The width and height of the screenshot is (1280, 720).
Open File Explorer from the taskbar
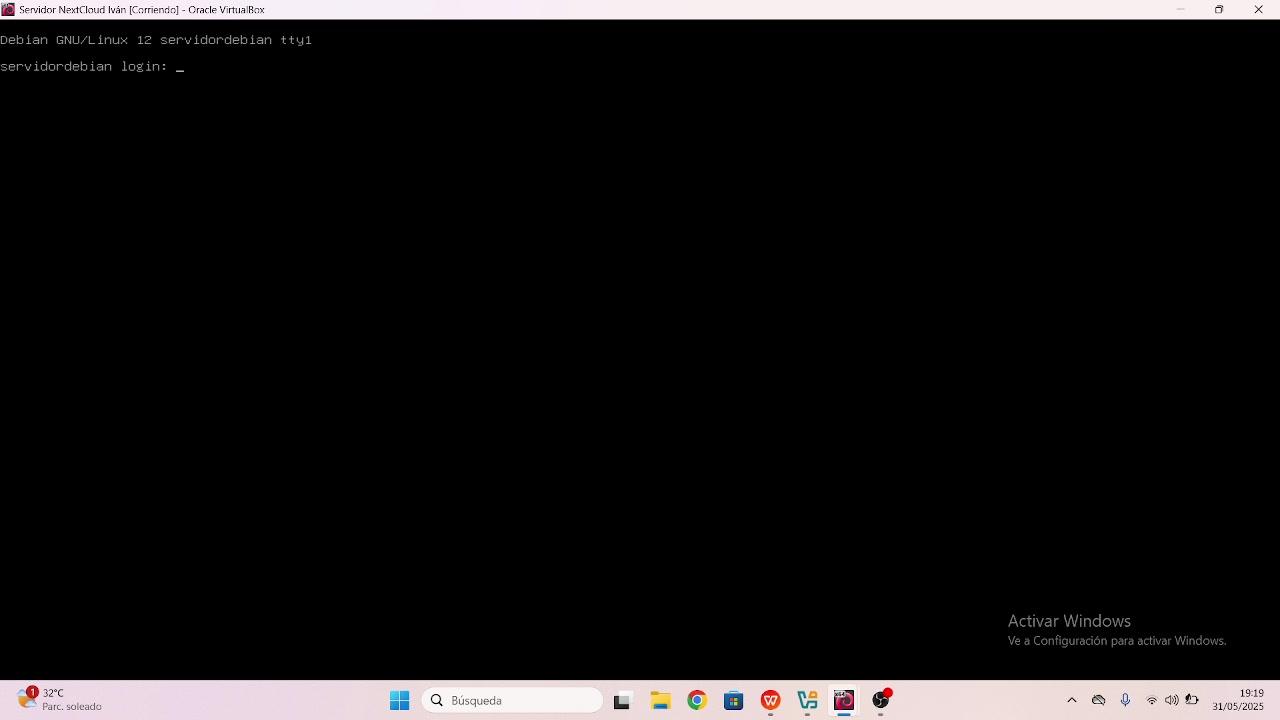[x=660, y=700]
